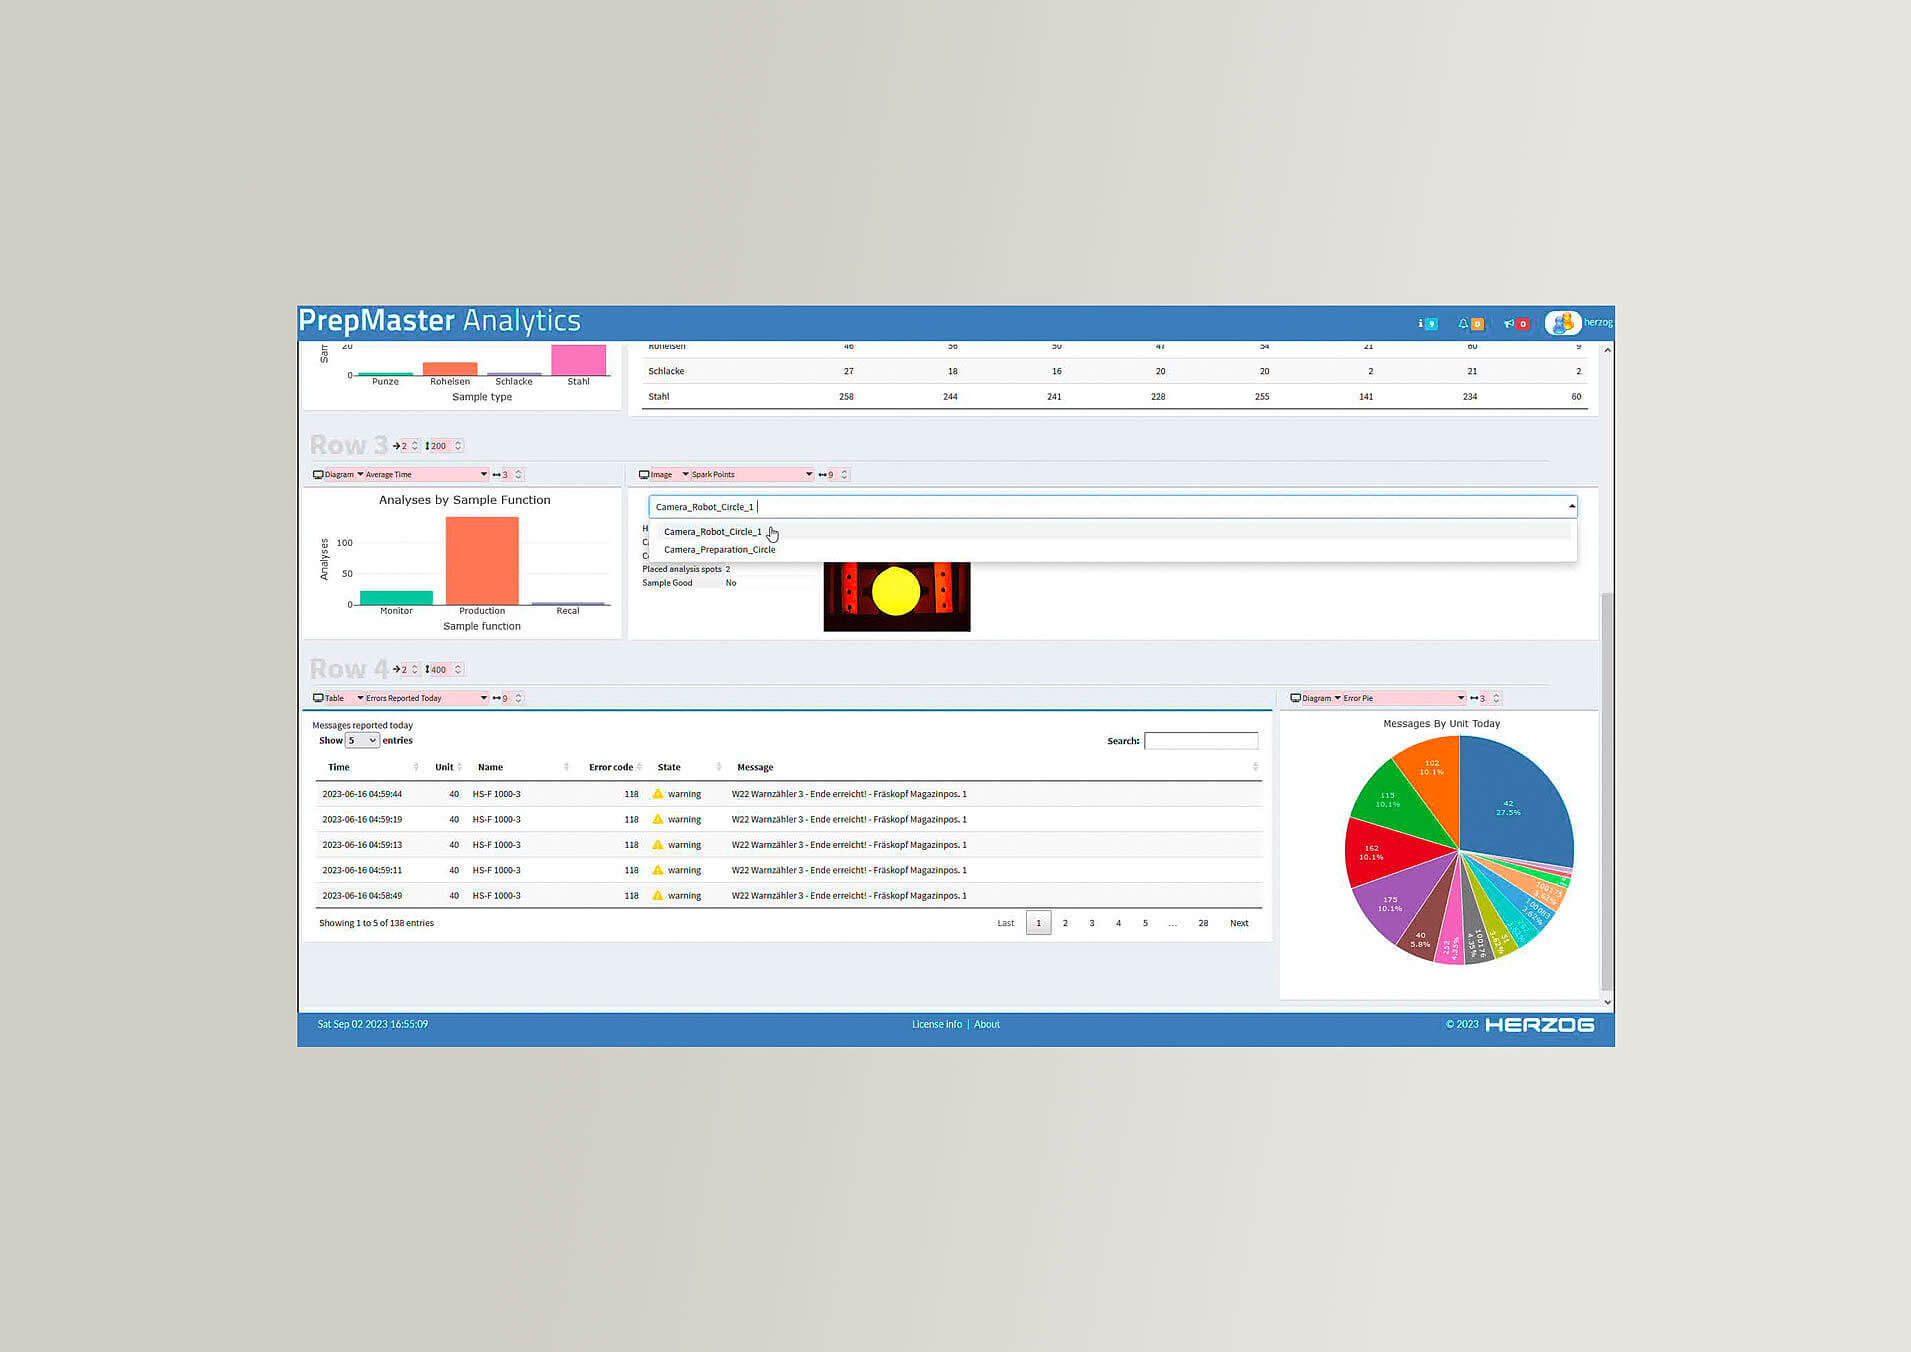Screen dimensions: 1911x1352
Task: Click warning icon in 04:59:19 row
Action: click(658, 819)
